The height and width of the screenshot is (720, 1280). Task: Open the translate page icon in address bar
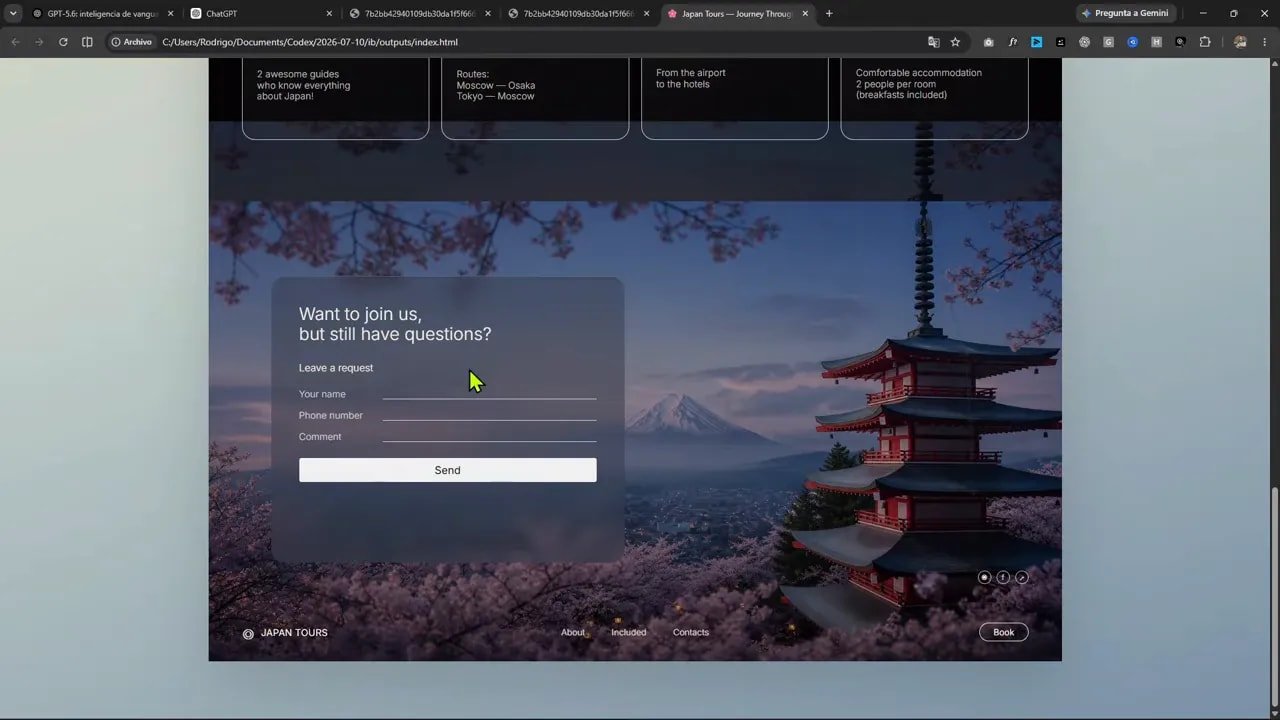point(933,42)
